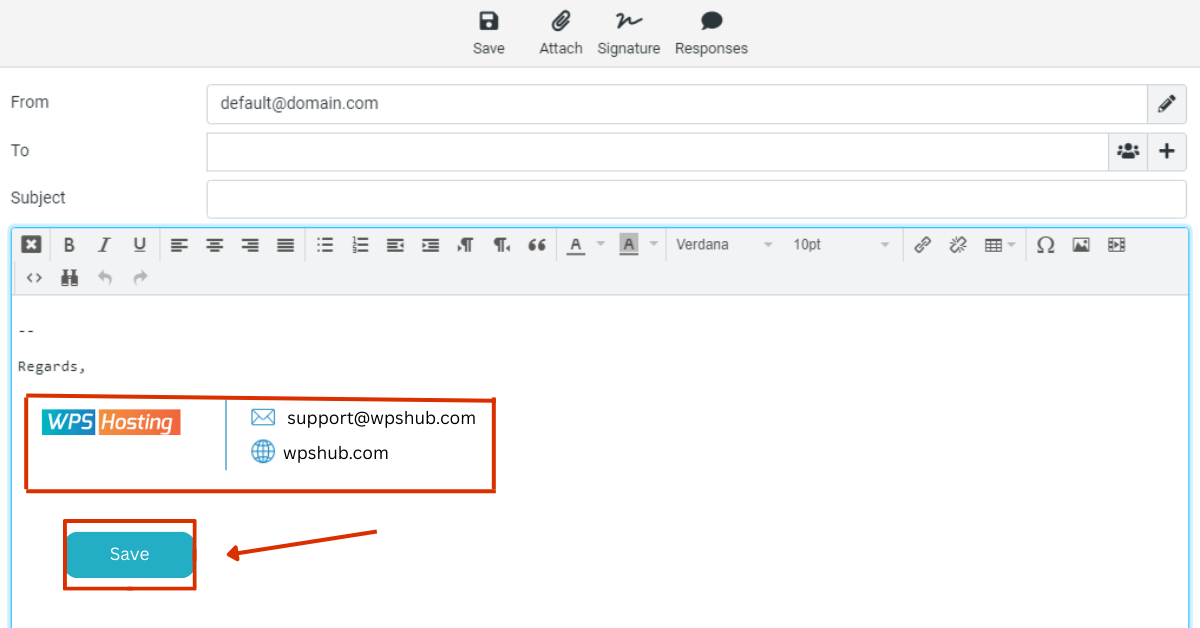Expand the insert table dropdown
This screenshot has height=628, width=1200.
(999, 245)
